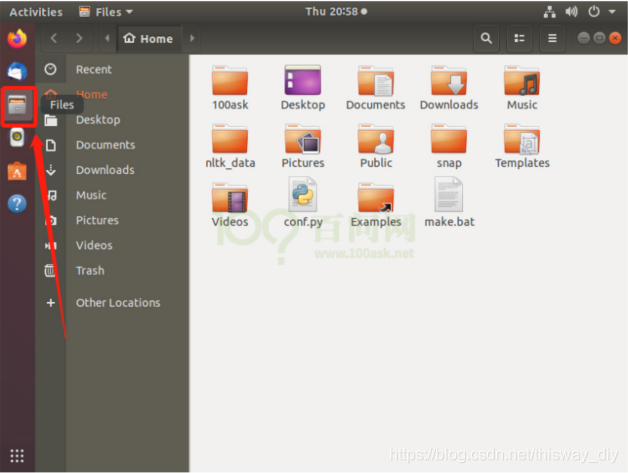The image size is (628, 473).
Task: Select the conf.py Python file
Action: pos(303,203)
